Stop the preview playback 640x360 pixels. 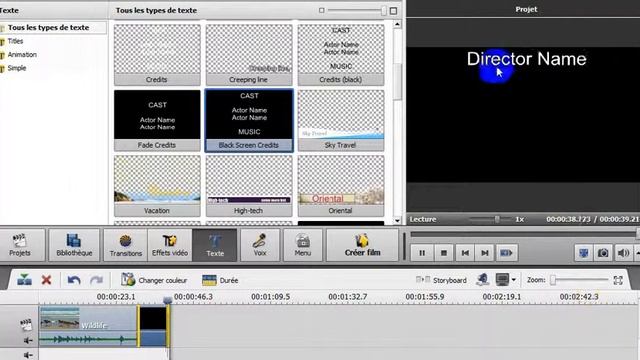tap(444, 253)
